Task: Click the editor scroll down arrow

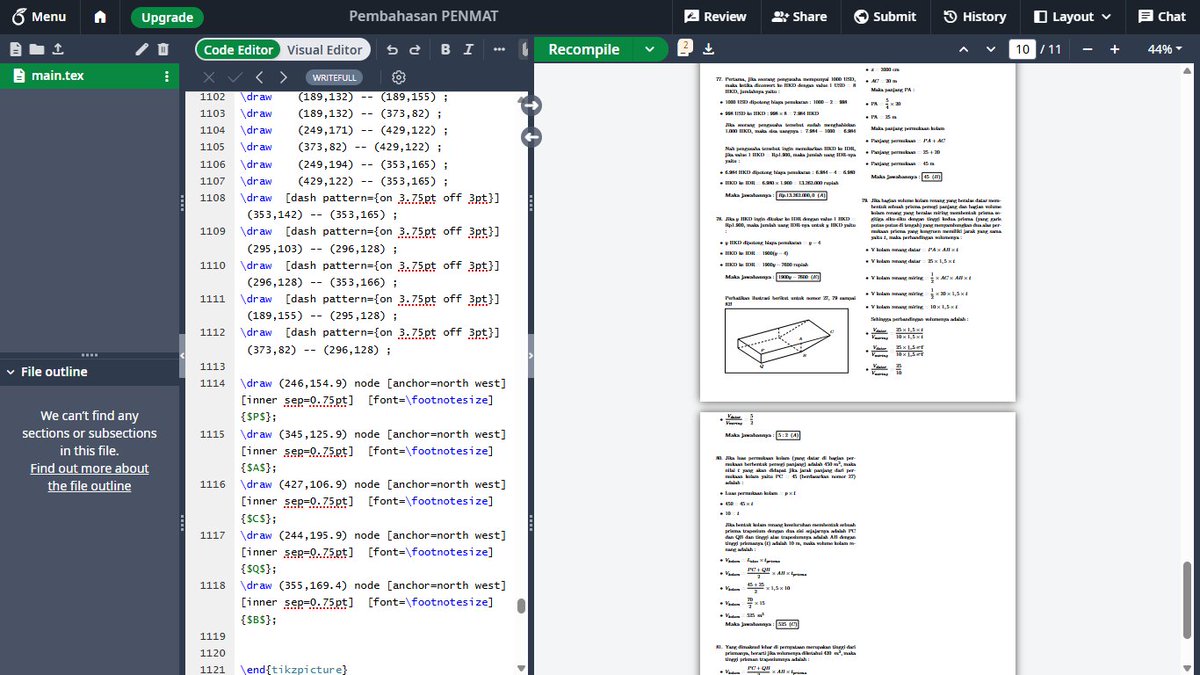Action: click(x=520, y=668)
